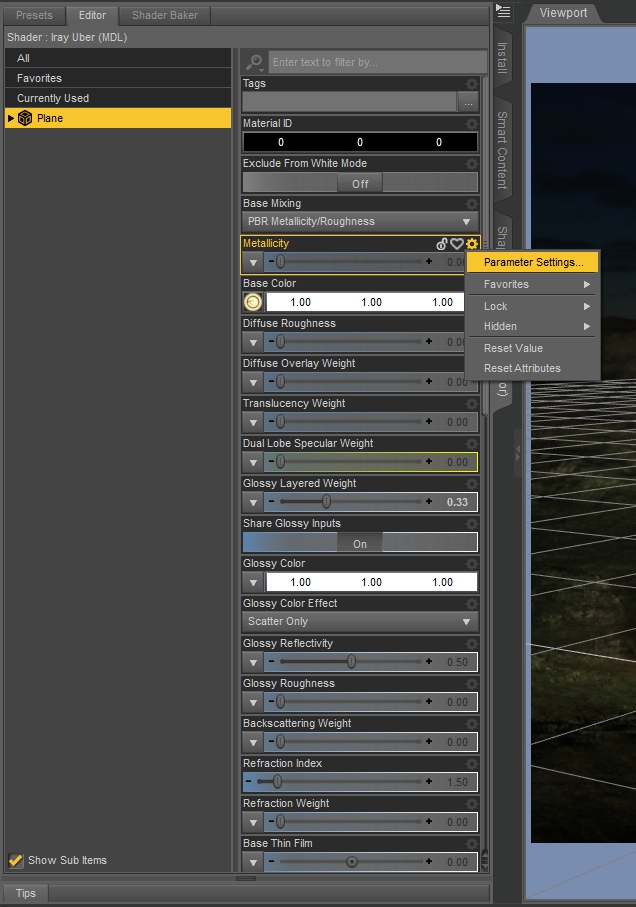Open the Smart Content side tab
Image resolution: width=636 pixels, height=907 pixels.
point(502,150)
